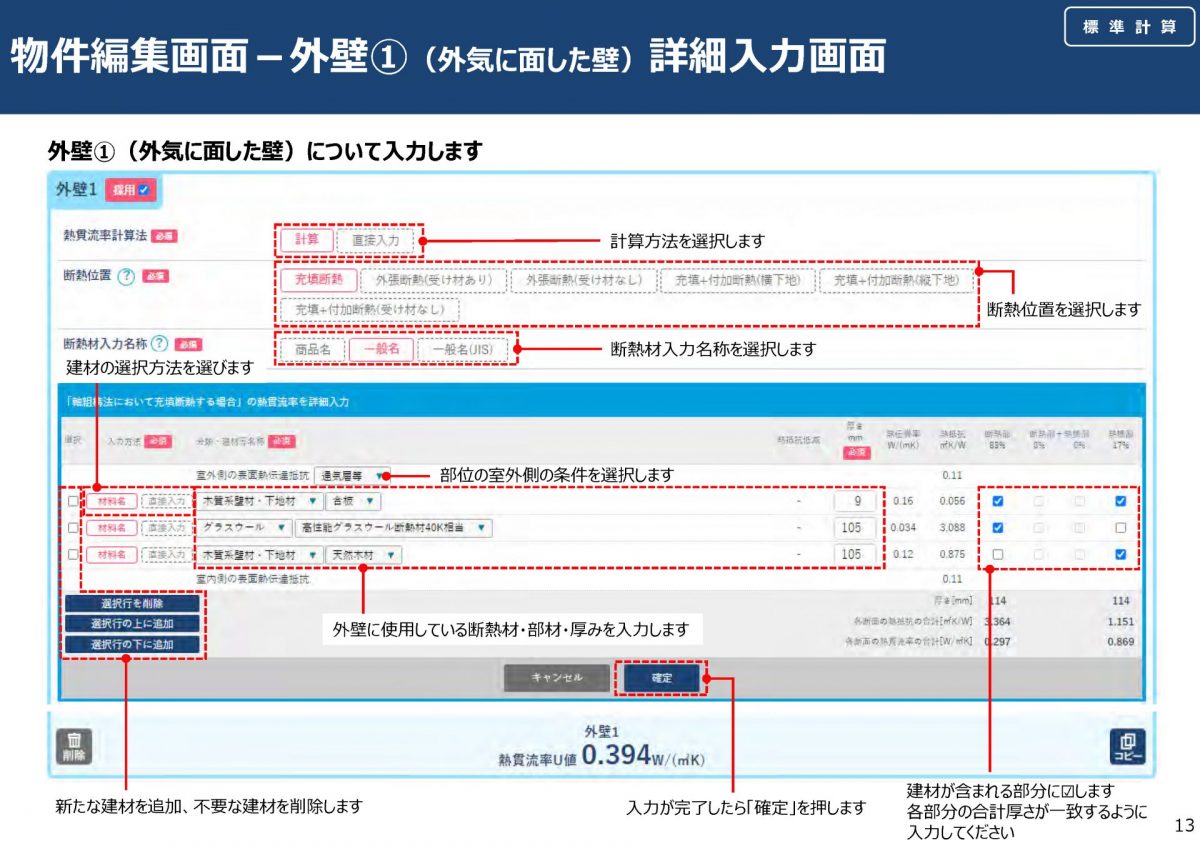Open the 高性能グラスウール断熱材40K相当 dropdown
The image size is (1200, 848).
pyautogui.click(x=392, y=527)
